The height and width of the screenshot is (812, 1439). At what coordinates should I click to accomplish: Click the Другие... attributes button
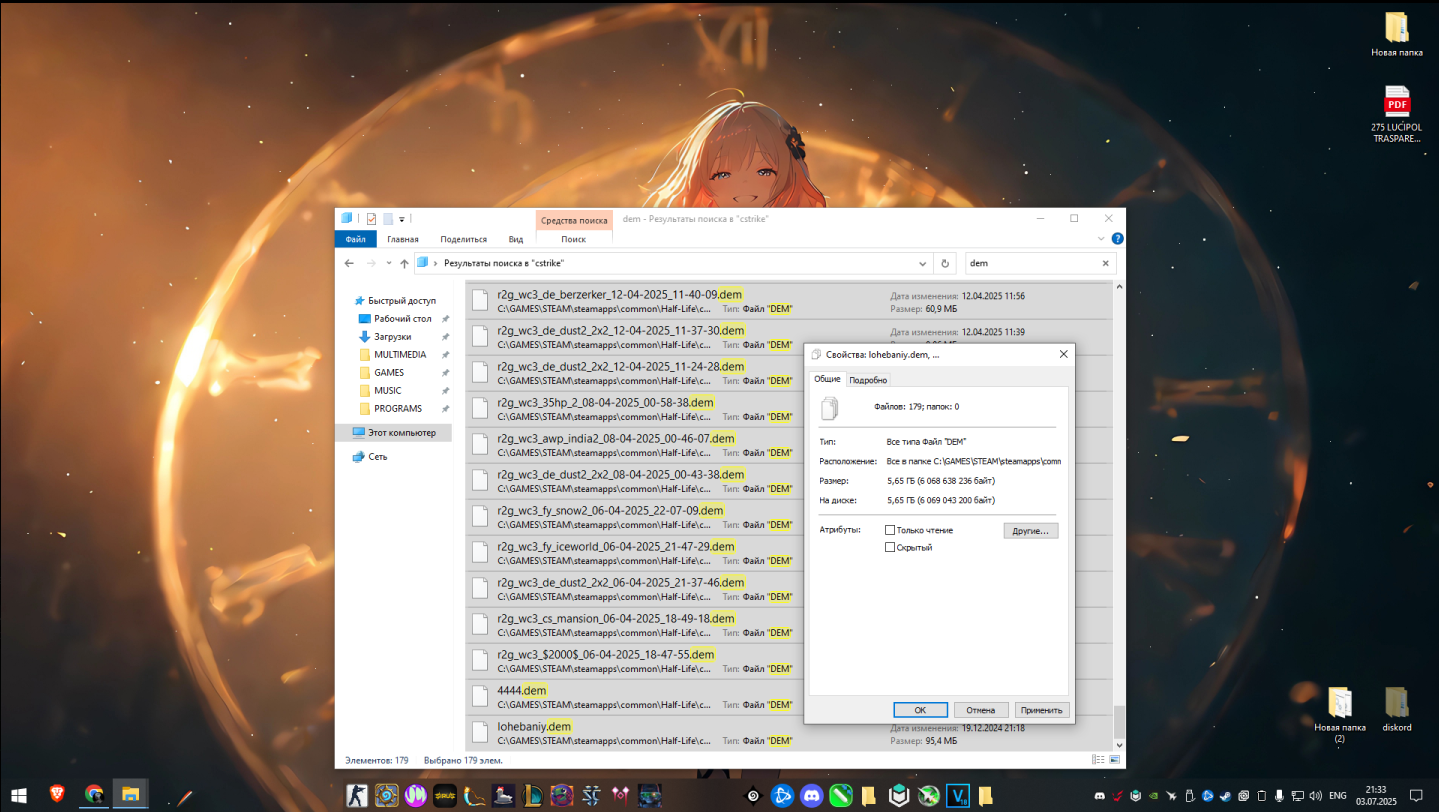pos(1030,531)
